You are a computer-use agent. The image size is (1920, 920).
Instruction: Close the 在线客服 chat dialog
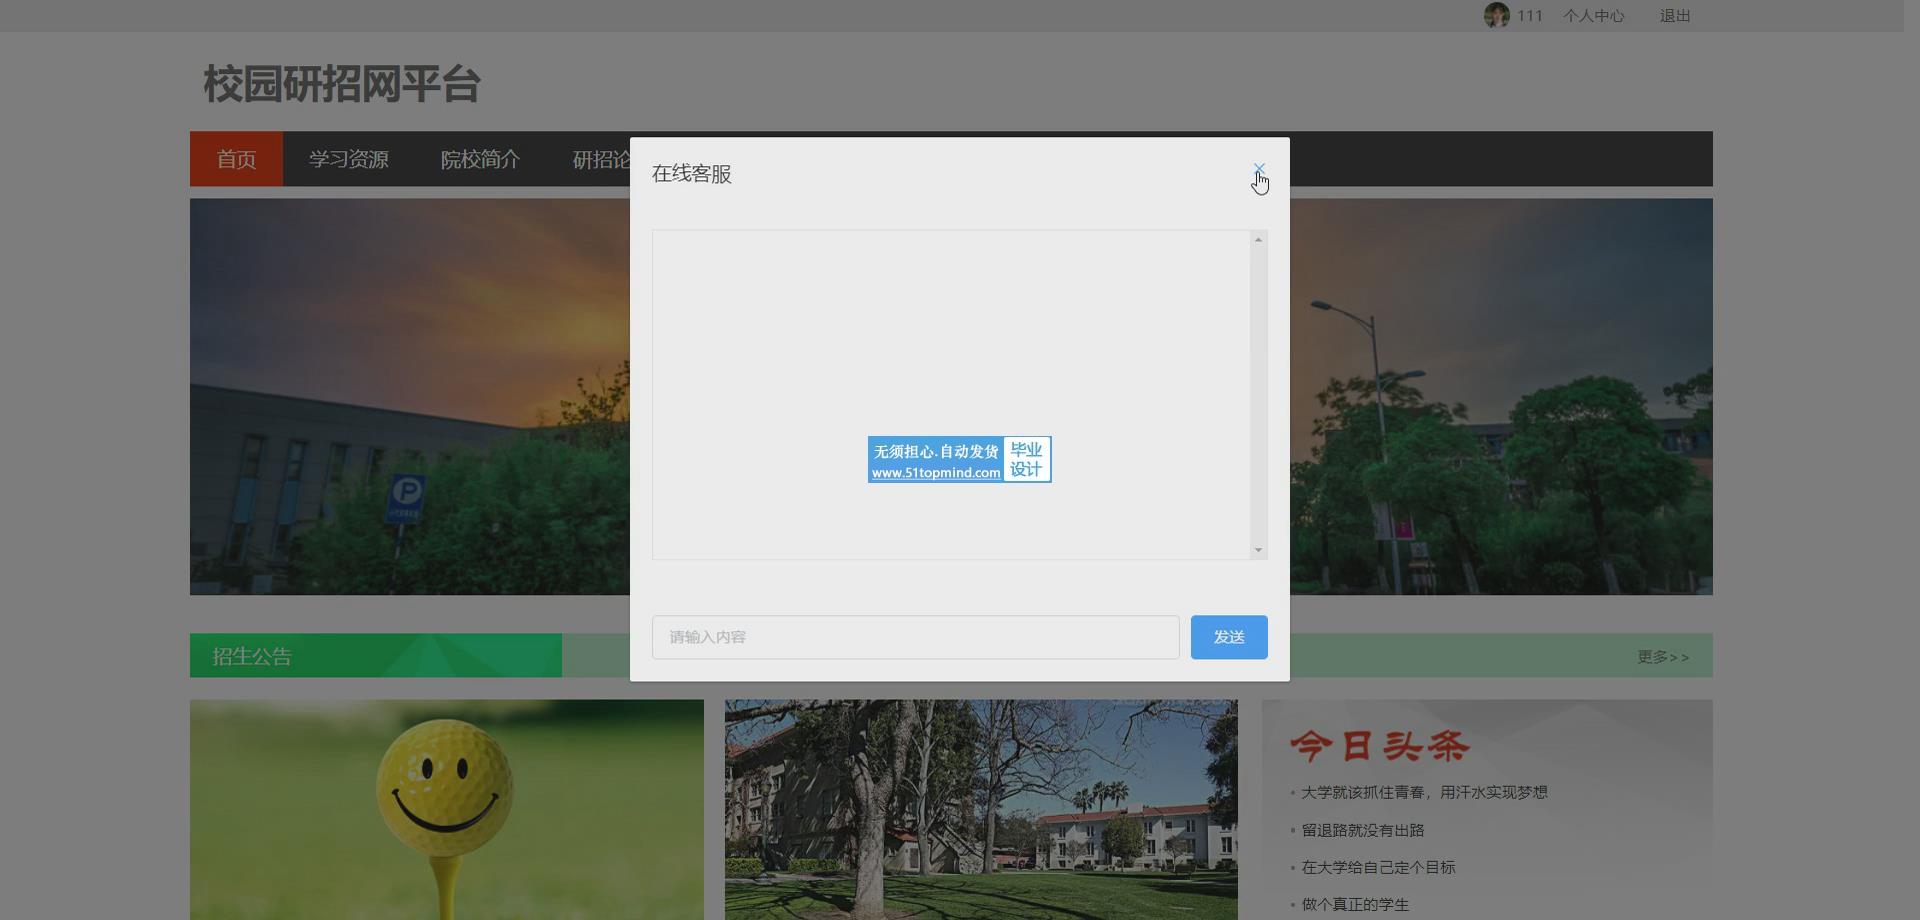(x=1259, y=169)
